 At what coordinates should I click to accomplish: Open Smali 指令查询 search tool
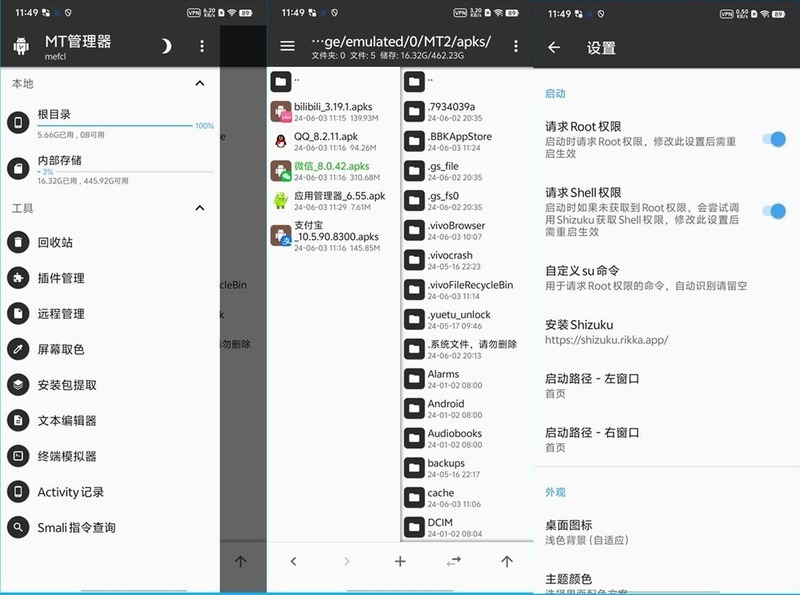(x=76, y=527)
